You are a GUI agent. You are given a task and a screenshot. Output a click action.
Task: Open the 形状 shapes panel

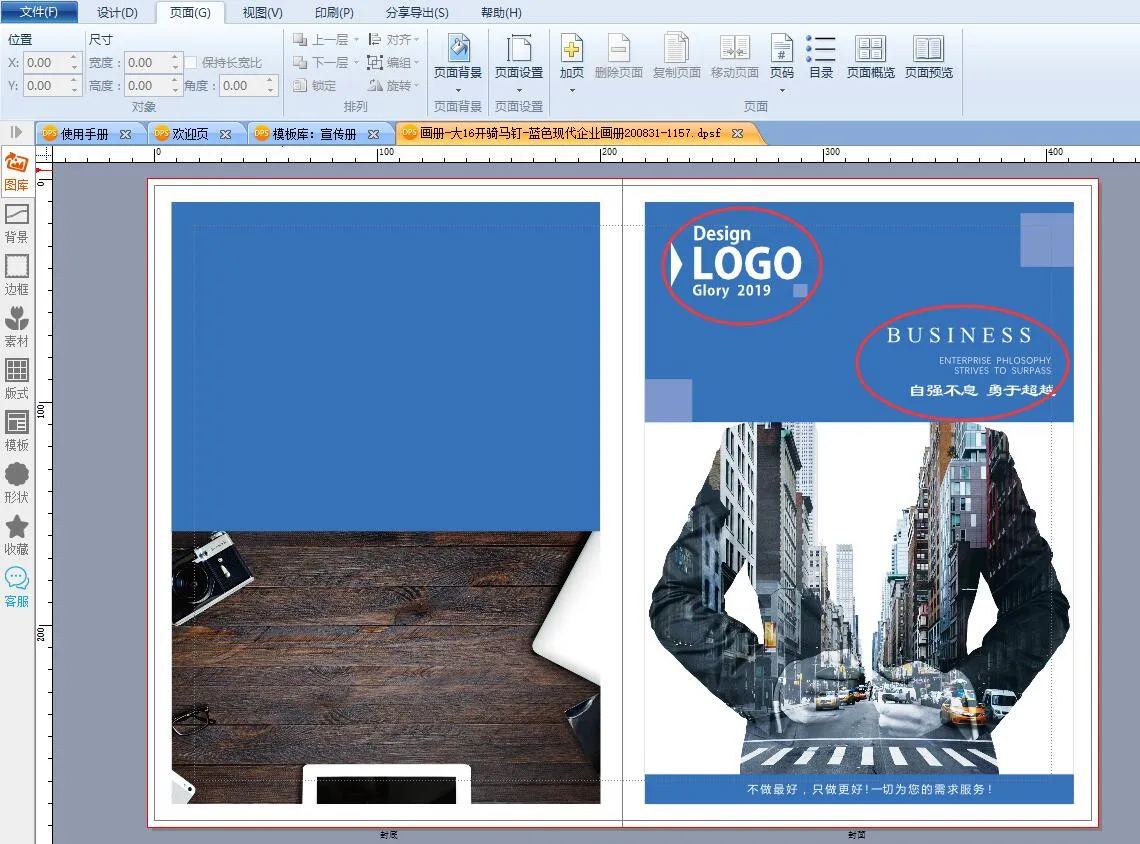click(x=16, y=483)
